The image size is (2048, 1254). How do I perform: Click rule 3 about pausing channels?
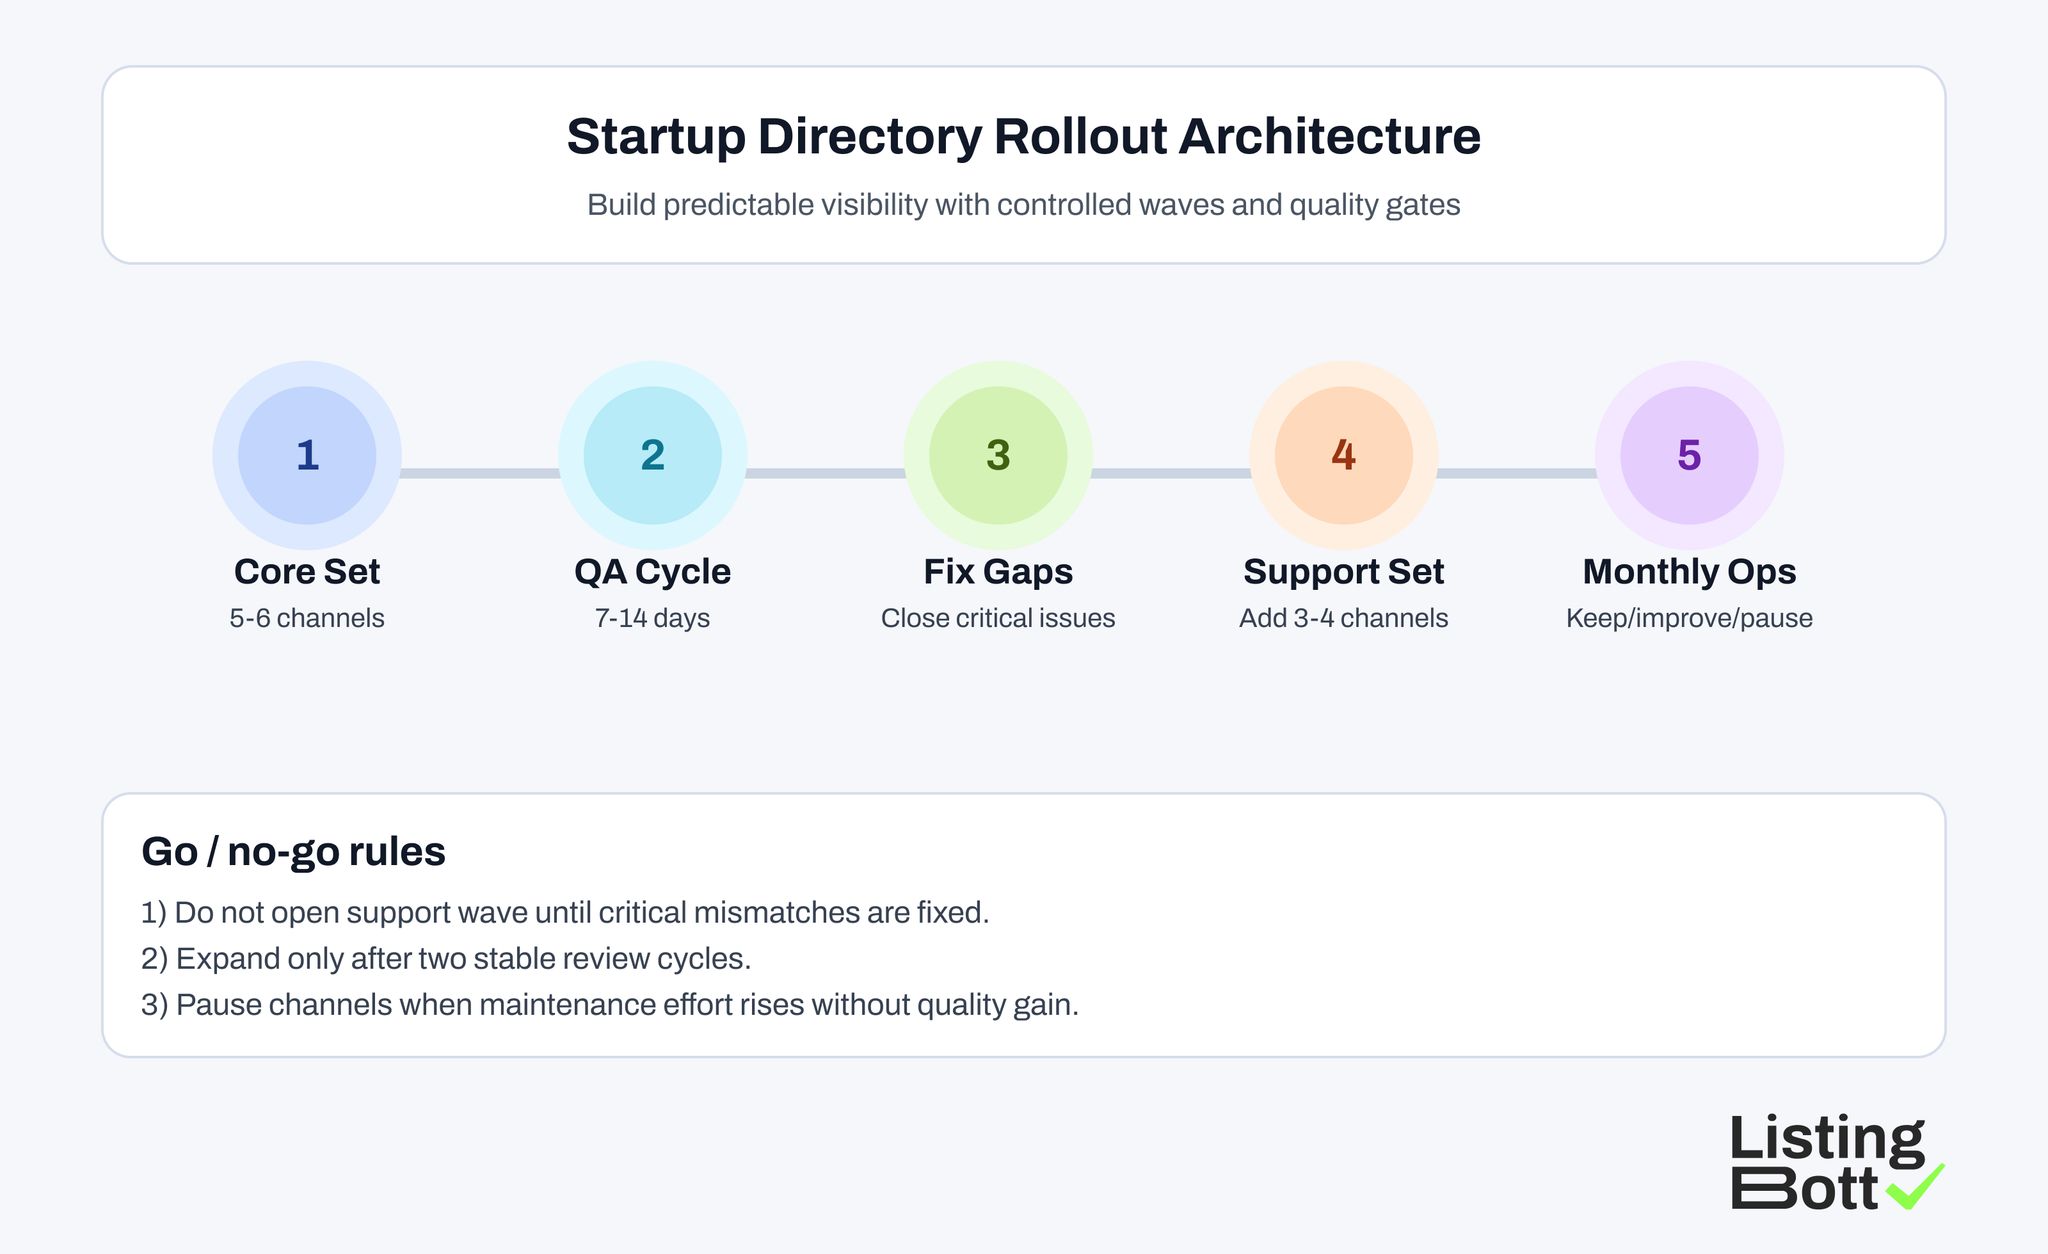[x=610, y=1004]
